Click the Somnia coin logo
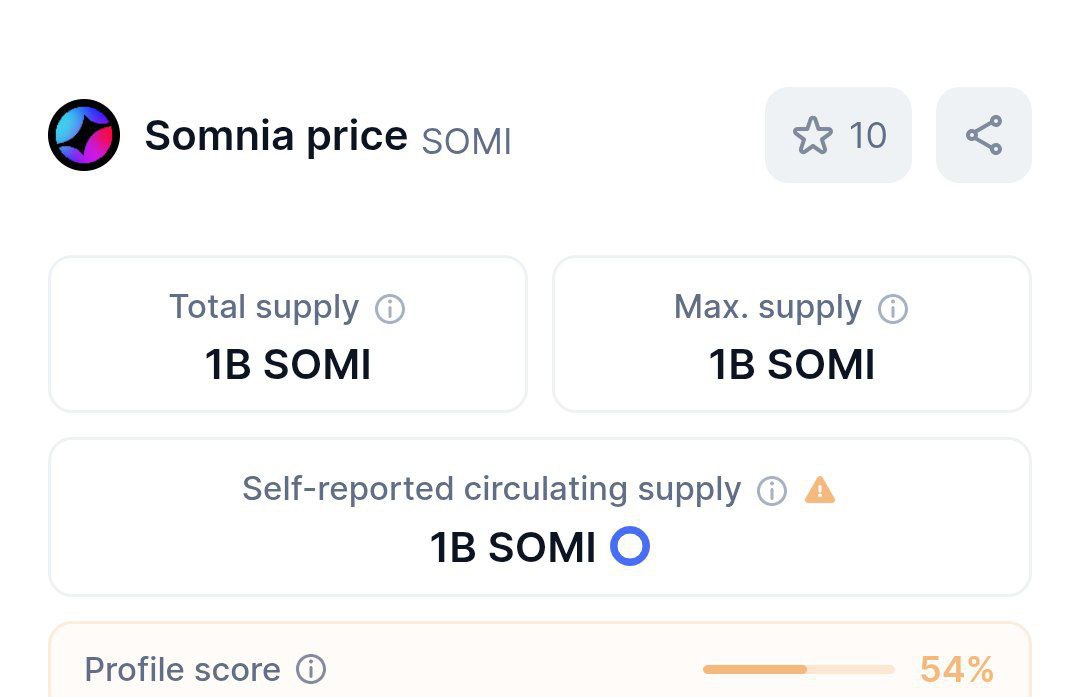The height and width of the screenshot is (697, 1080). pyautogui.click(x=84, y=135)
